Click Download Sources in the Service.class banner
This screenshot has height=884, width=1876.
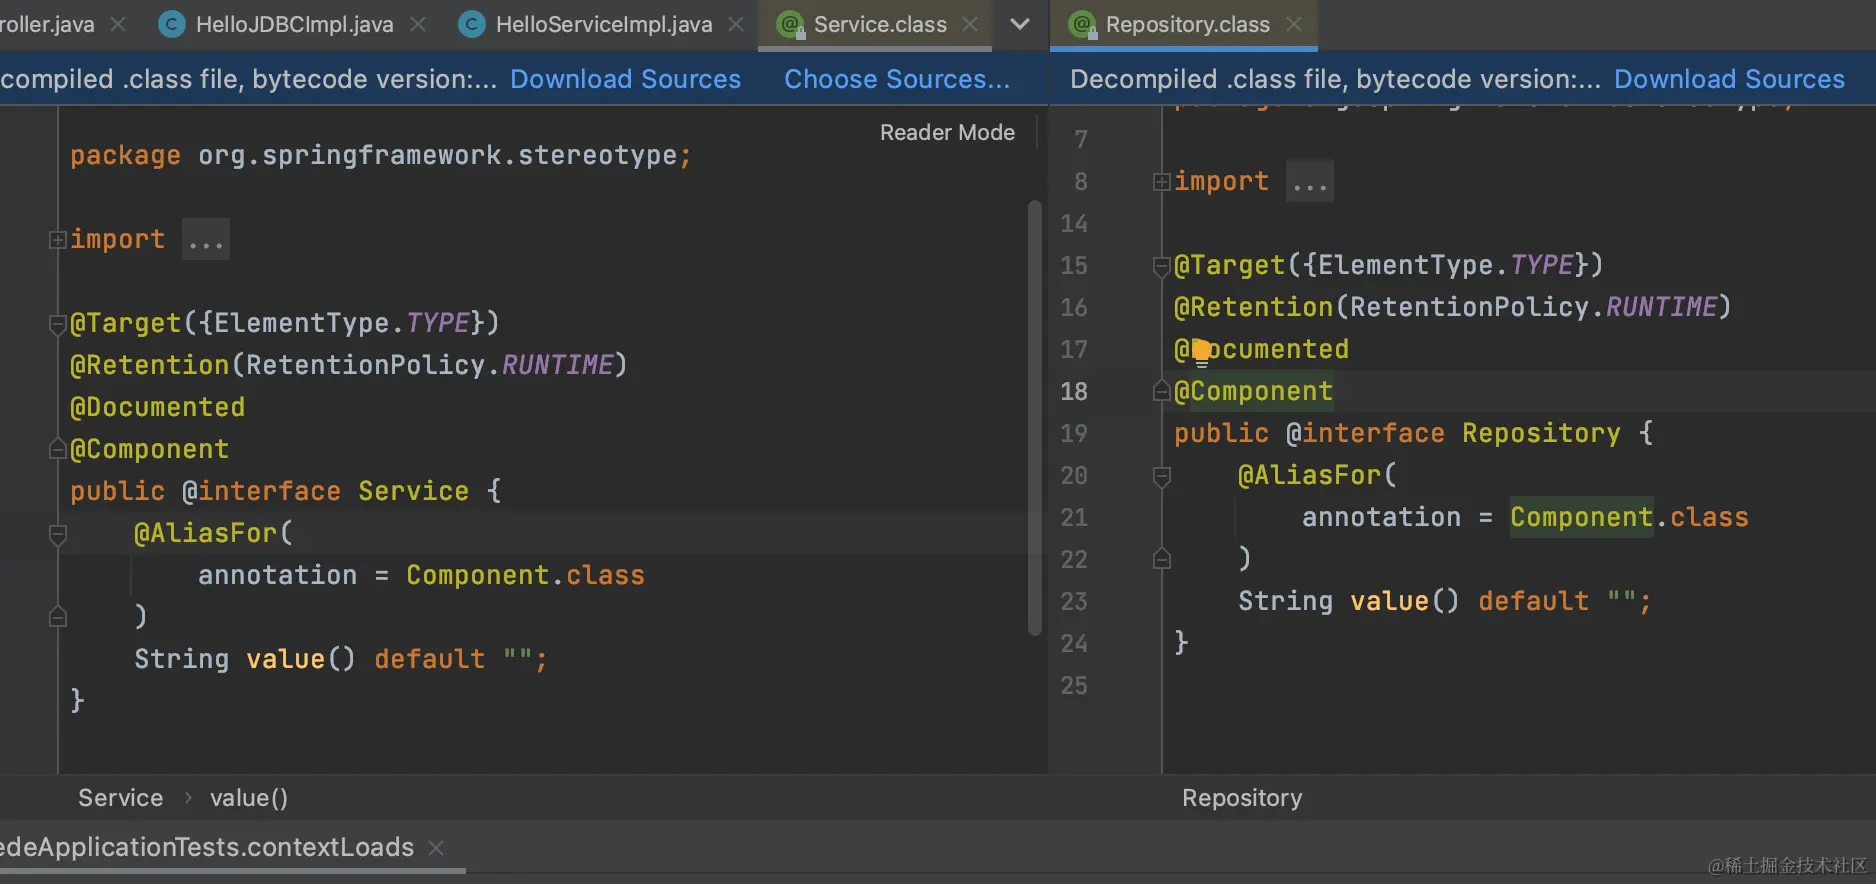626,79
